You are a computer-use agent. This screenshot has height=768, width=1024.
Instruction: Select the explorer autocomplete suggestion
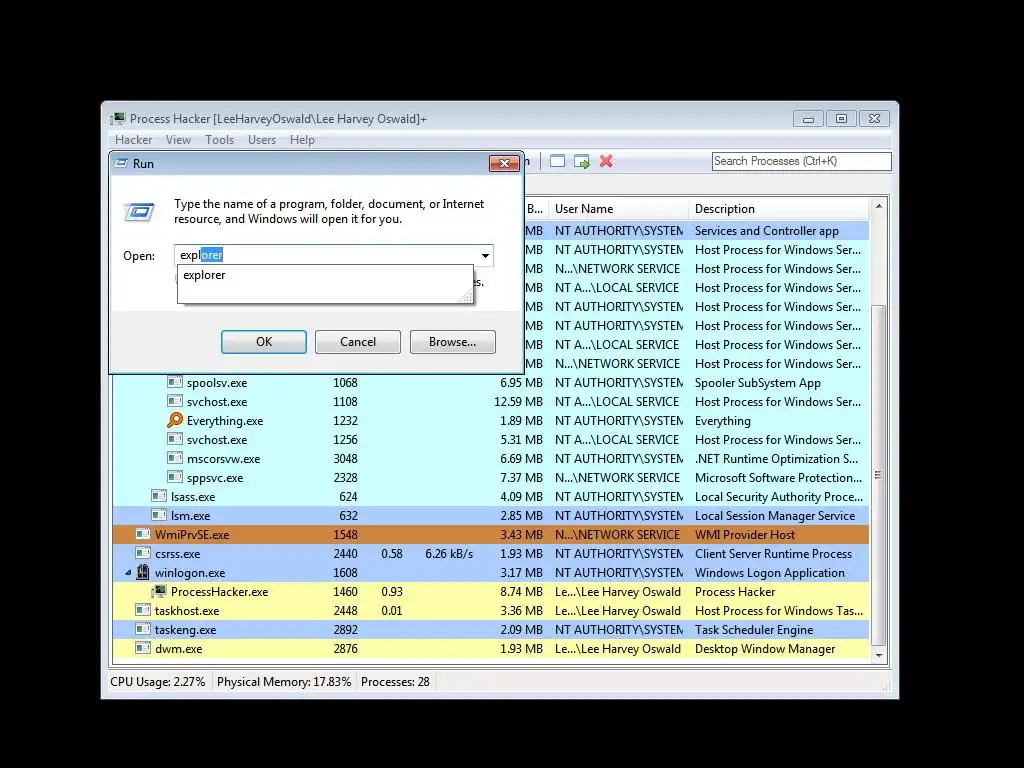(325, 275)
